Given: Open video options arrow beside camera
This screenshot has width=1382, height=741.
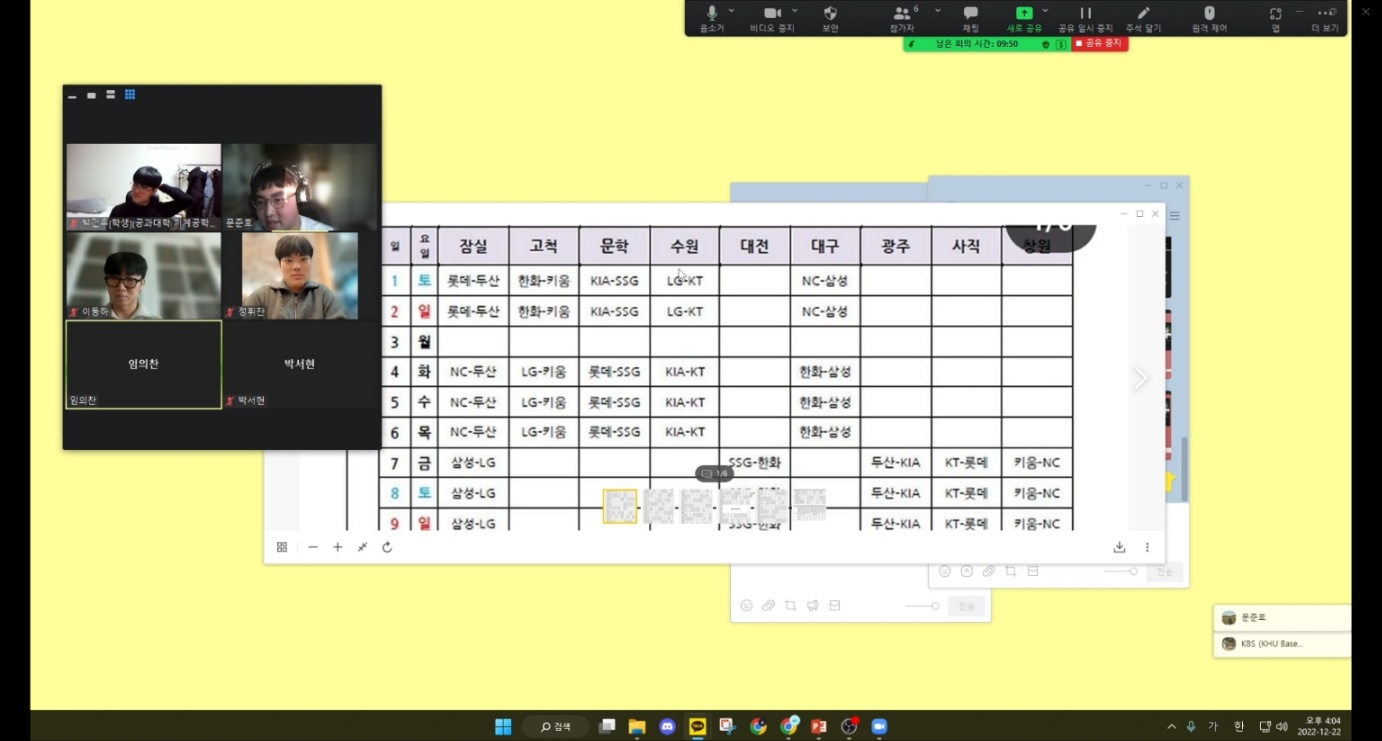Looking at the screenshot, I should [x=795, y=10].
